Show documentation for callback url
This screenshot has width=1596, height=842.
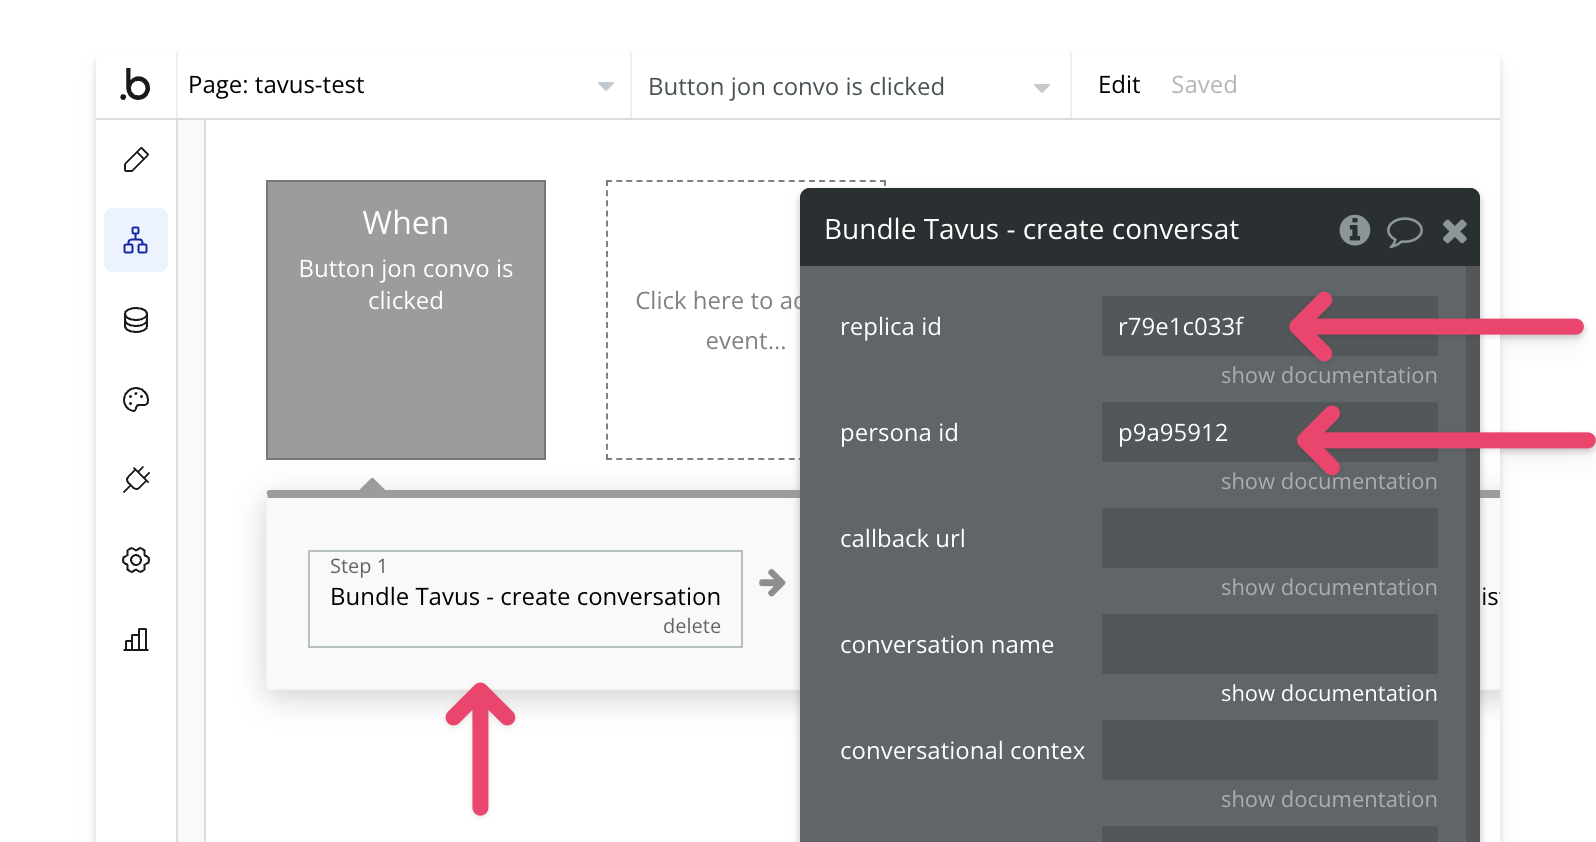point(1329,588)
